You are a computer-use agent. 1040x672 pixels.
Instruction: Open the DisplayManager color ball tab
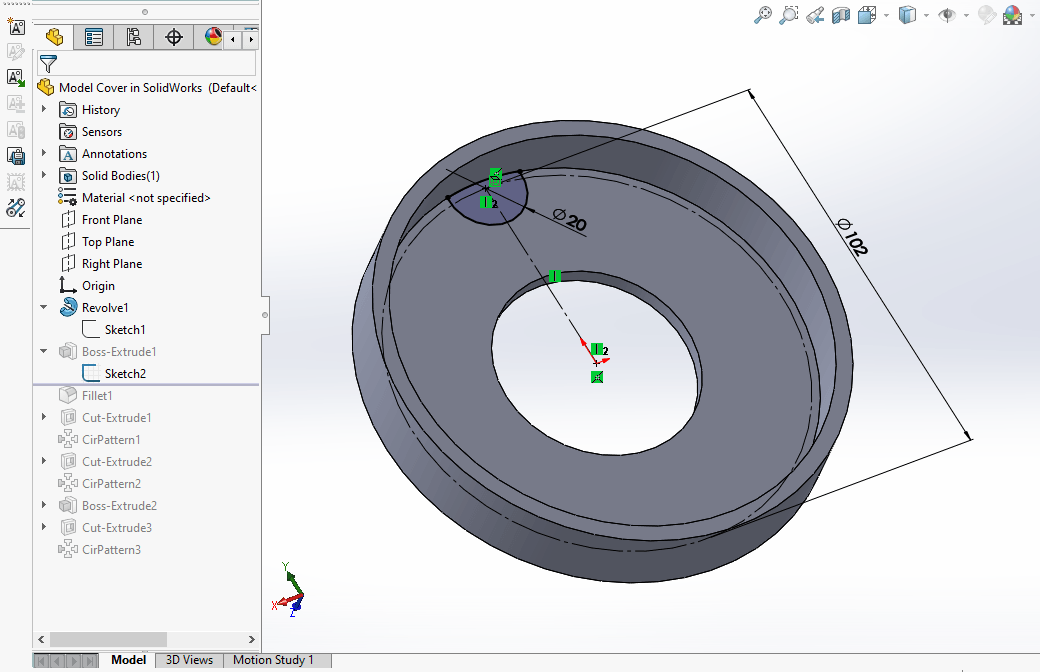click(x=212, y=38)
